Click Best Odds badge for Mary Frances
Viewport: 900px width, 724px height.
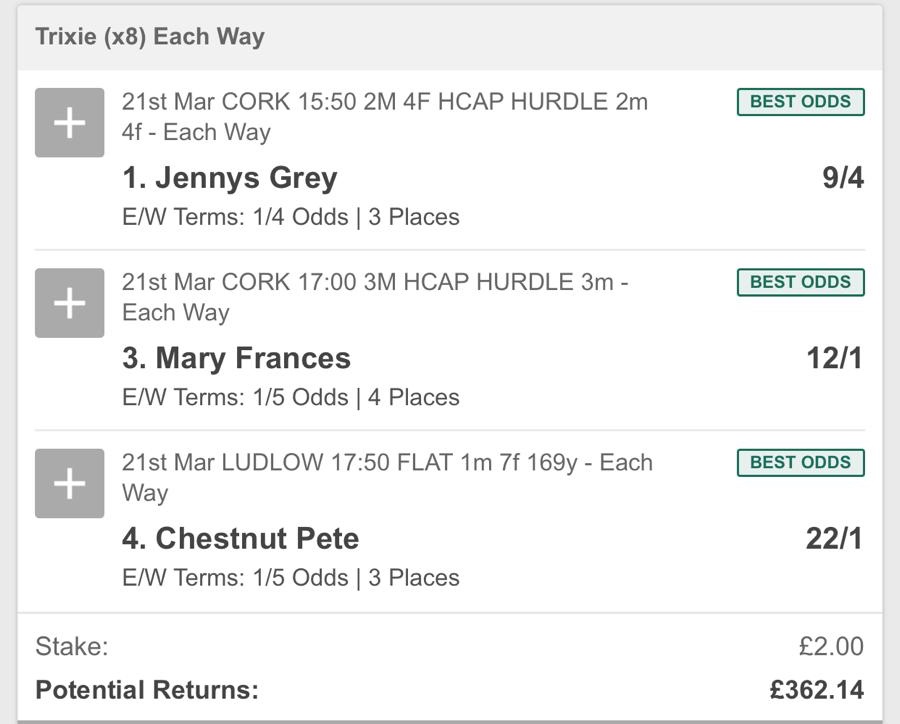(800, 282)
